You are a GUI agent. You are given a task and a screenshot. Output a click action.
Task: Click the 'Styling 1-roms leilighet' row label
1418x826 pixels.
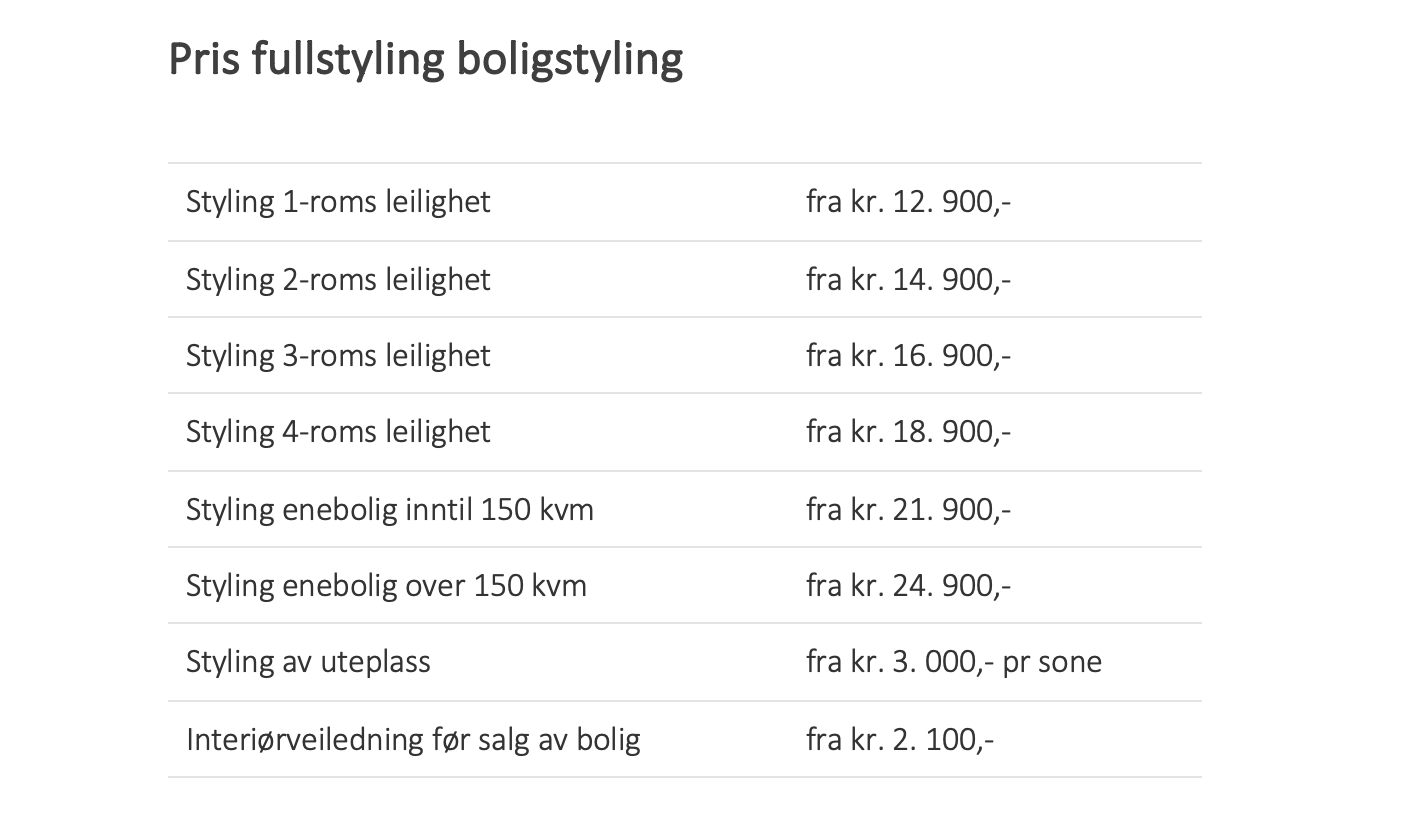coord(338,202)
